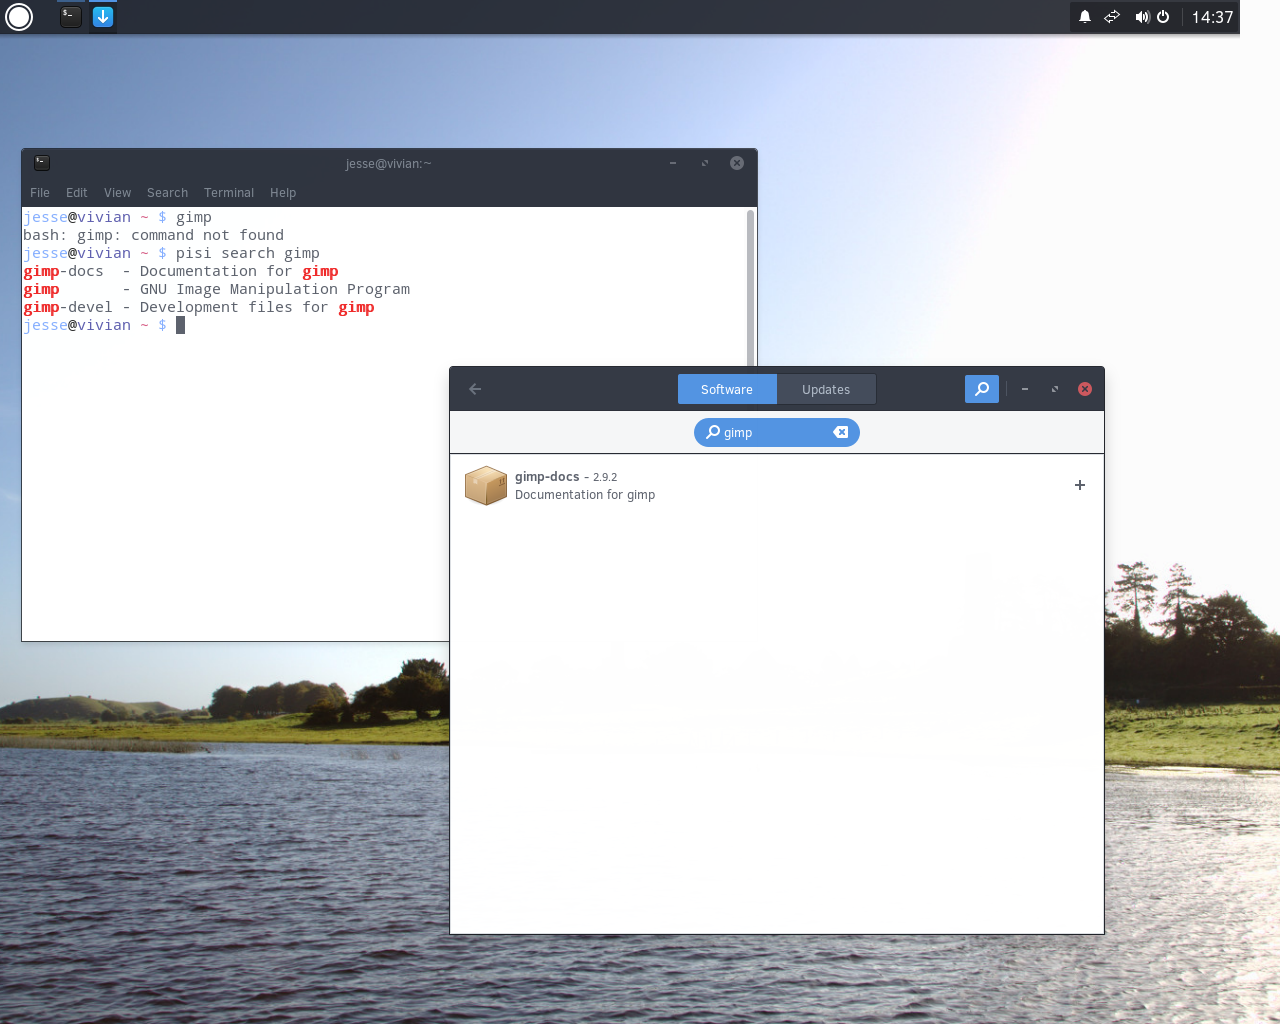
Task: Open the terminal View menu
Action: 118,193
